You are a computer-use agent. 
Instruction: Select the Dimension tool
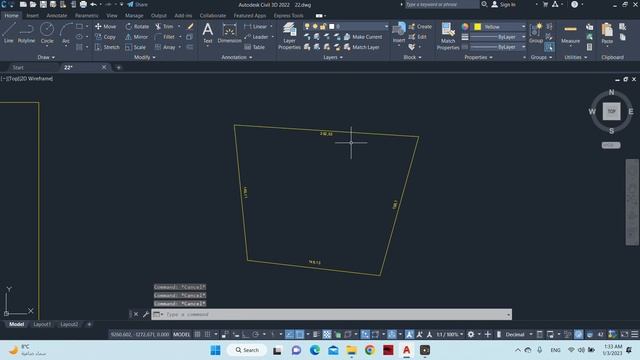pyautogui.click(x=229, y=33)
